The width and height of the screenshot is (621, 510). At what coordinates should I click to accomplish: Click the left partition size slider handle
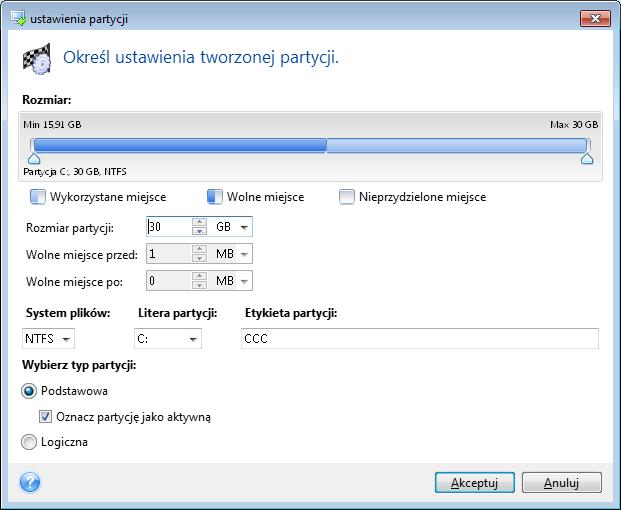pos(34,159)
